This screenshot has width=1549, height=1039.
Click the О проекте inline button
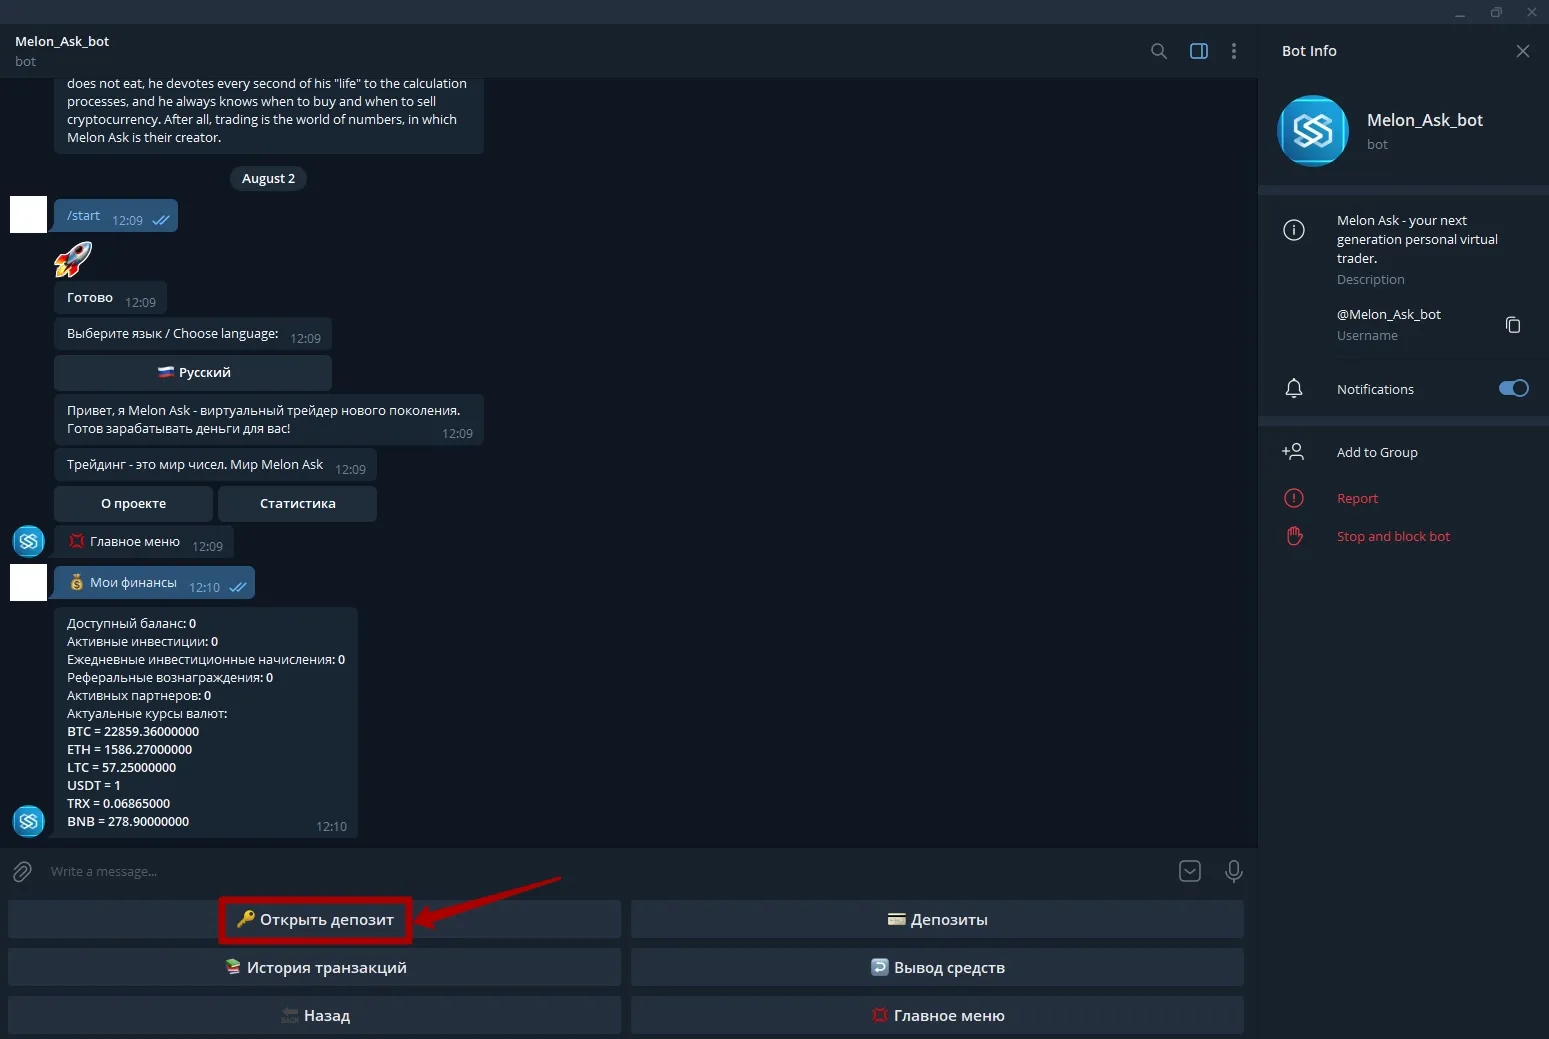point(133,503)
